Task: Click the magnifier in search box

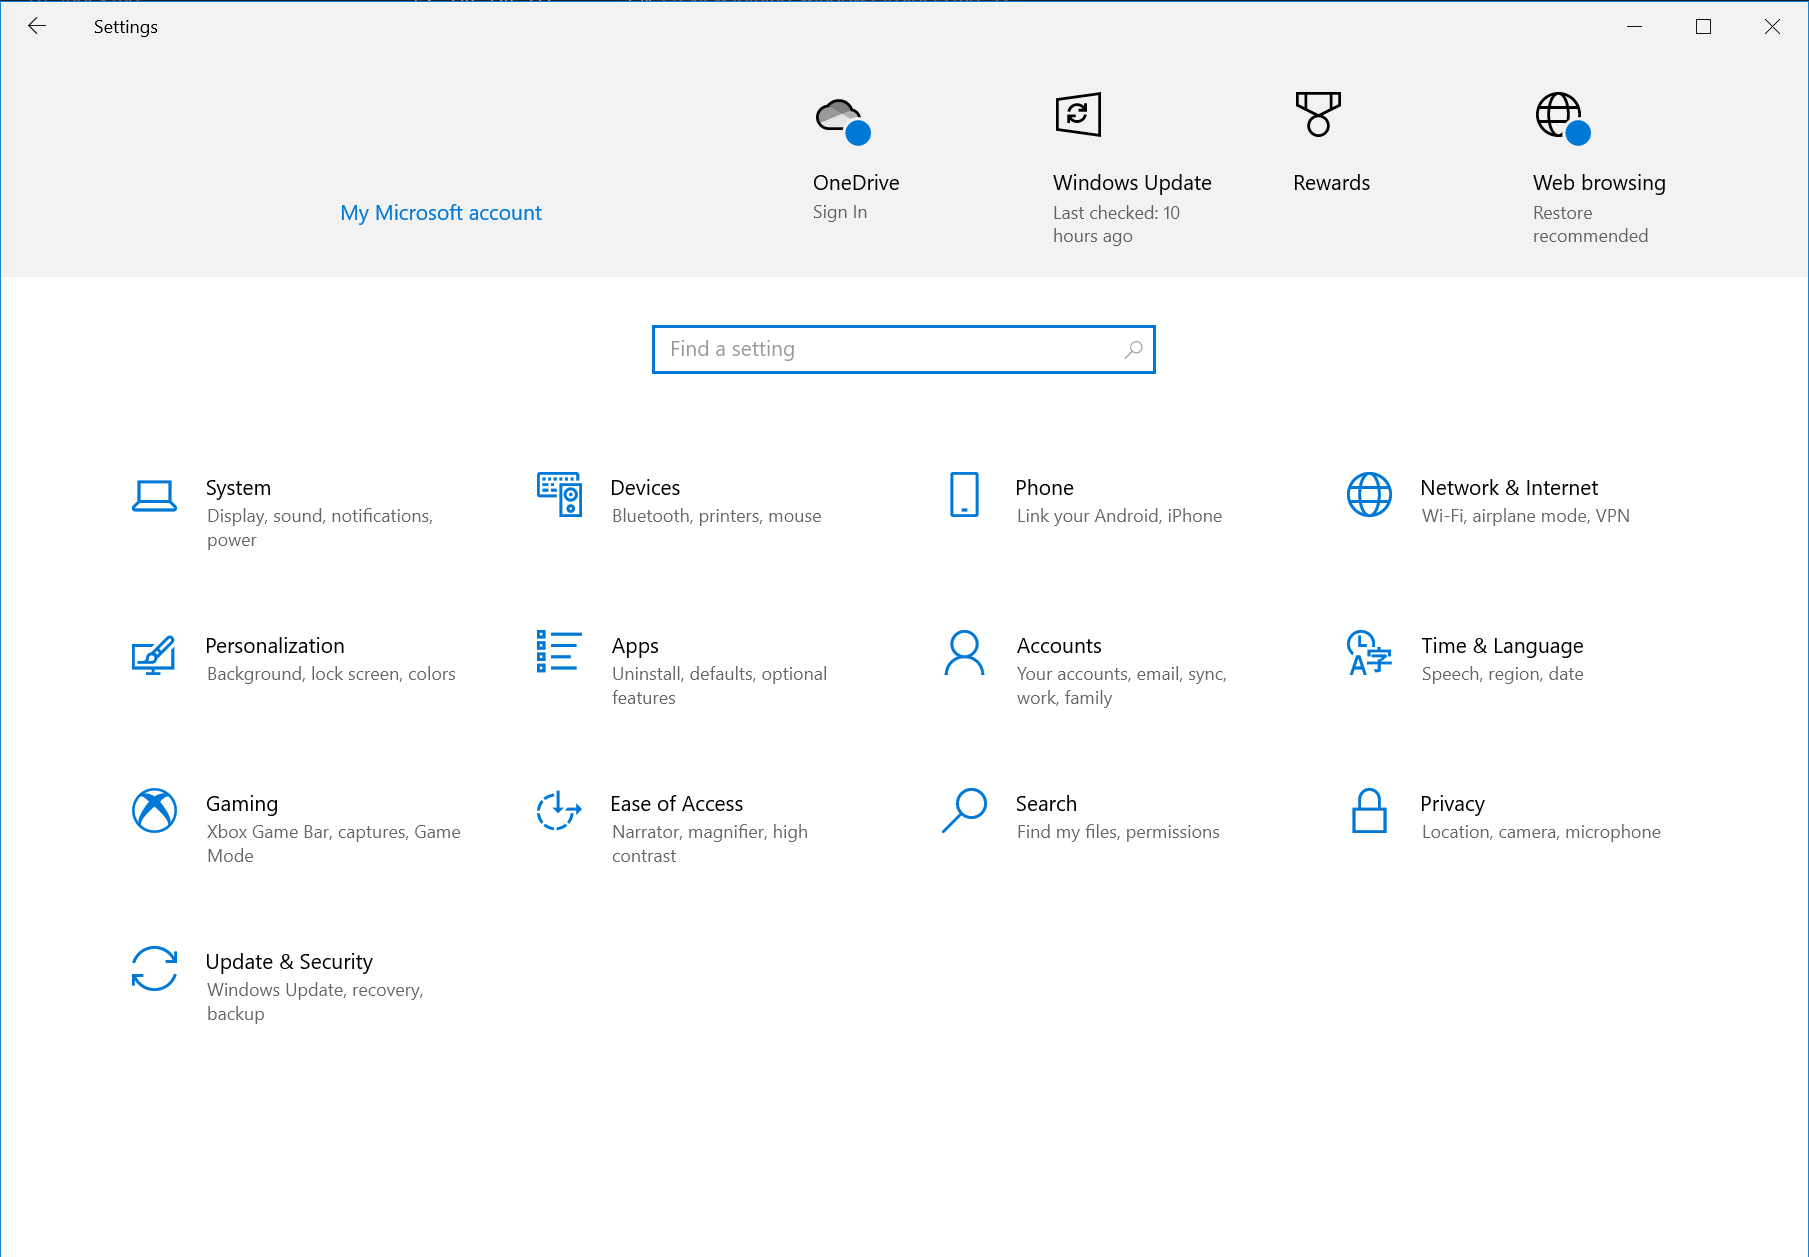Action: (1133, 349)
